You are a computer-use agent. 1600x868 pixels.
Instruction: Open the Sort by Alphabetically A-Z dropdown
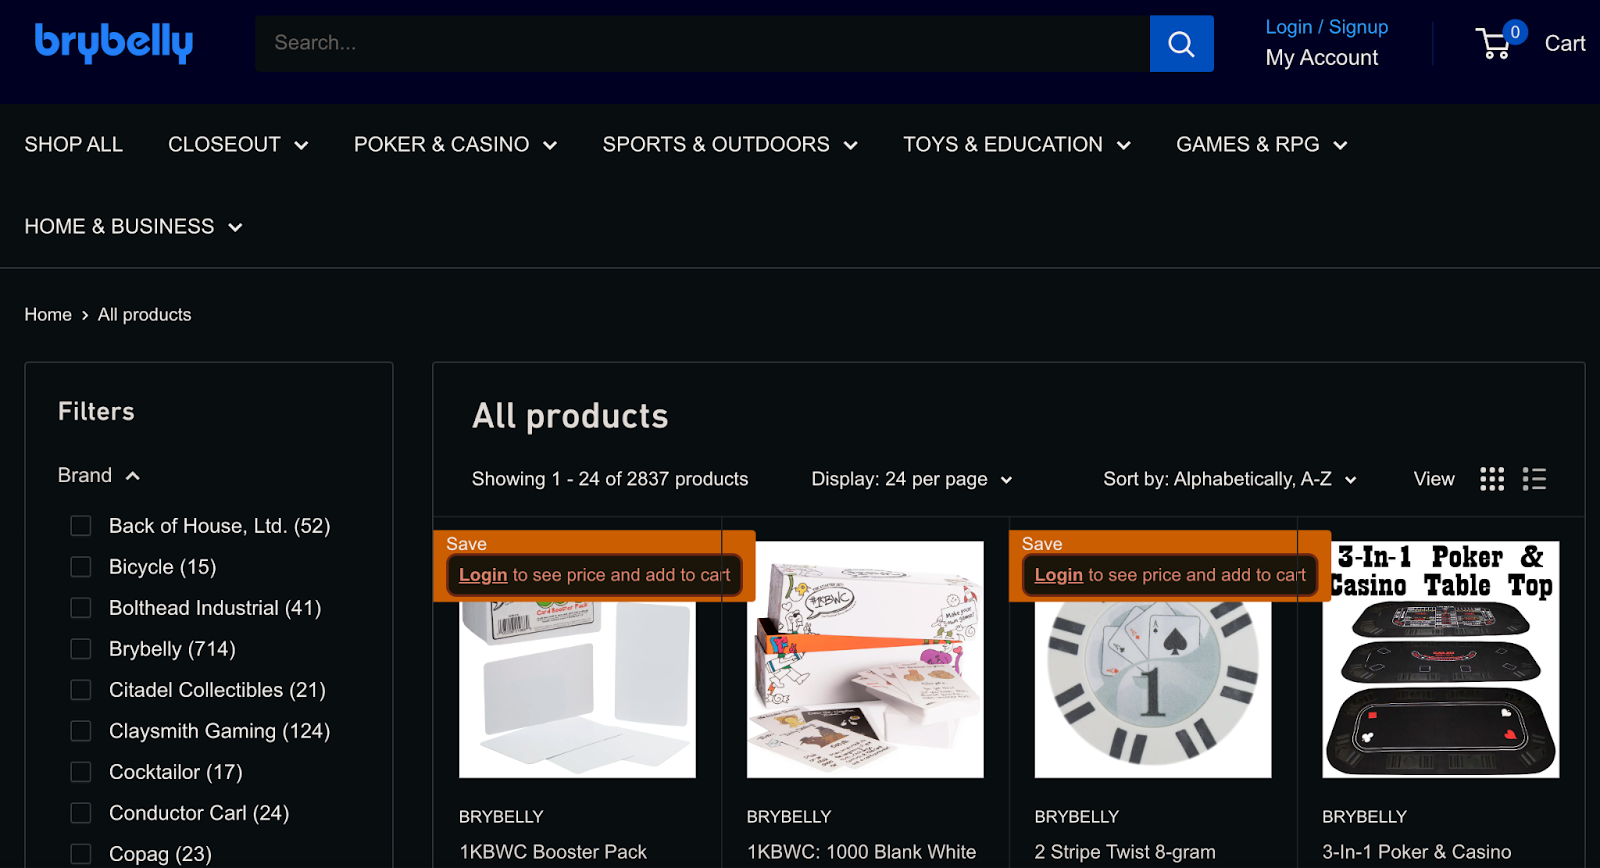1230,479
